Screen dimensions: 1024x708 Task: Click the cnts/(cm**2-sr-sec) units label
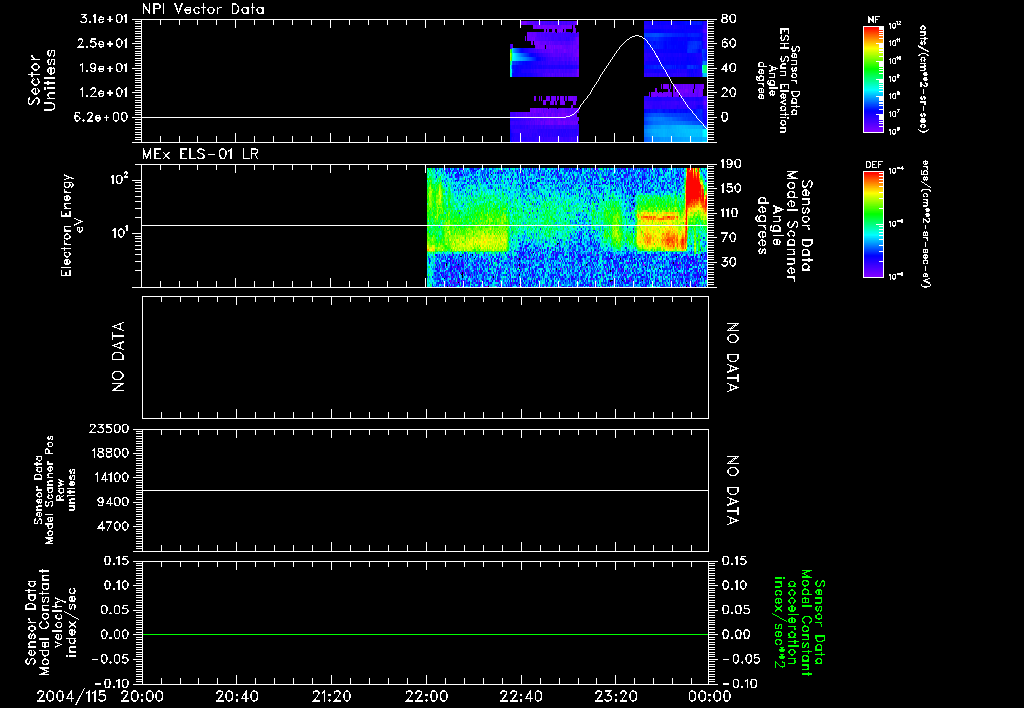point(923,79)
